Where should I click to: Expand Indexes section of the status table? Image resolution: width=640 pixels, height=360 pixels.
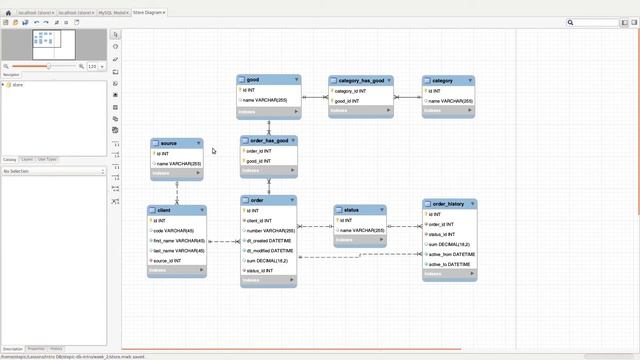[x=381, y=240]
